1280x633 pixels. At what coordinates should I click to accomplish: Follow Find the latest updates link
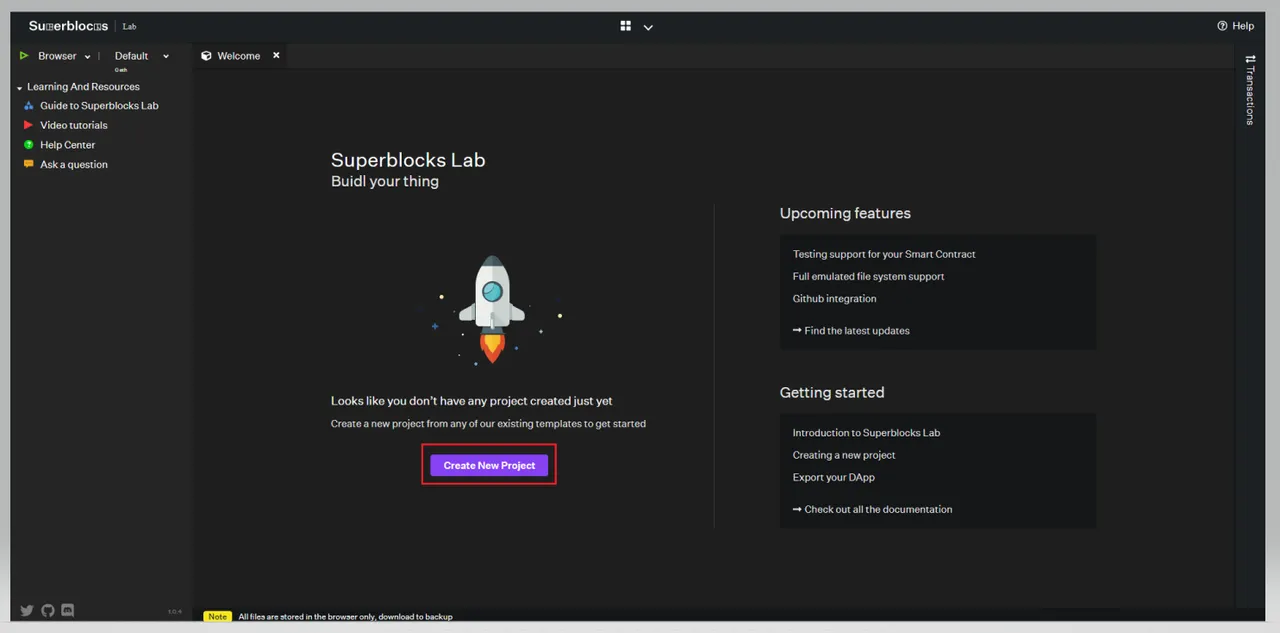point(851,330)
